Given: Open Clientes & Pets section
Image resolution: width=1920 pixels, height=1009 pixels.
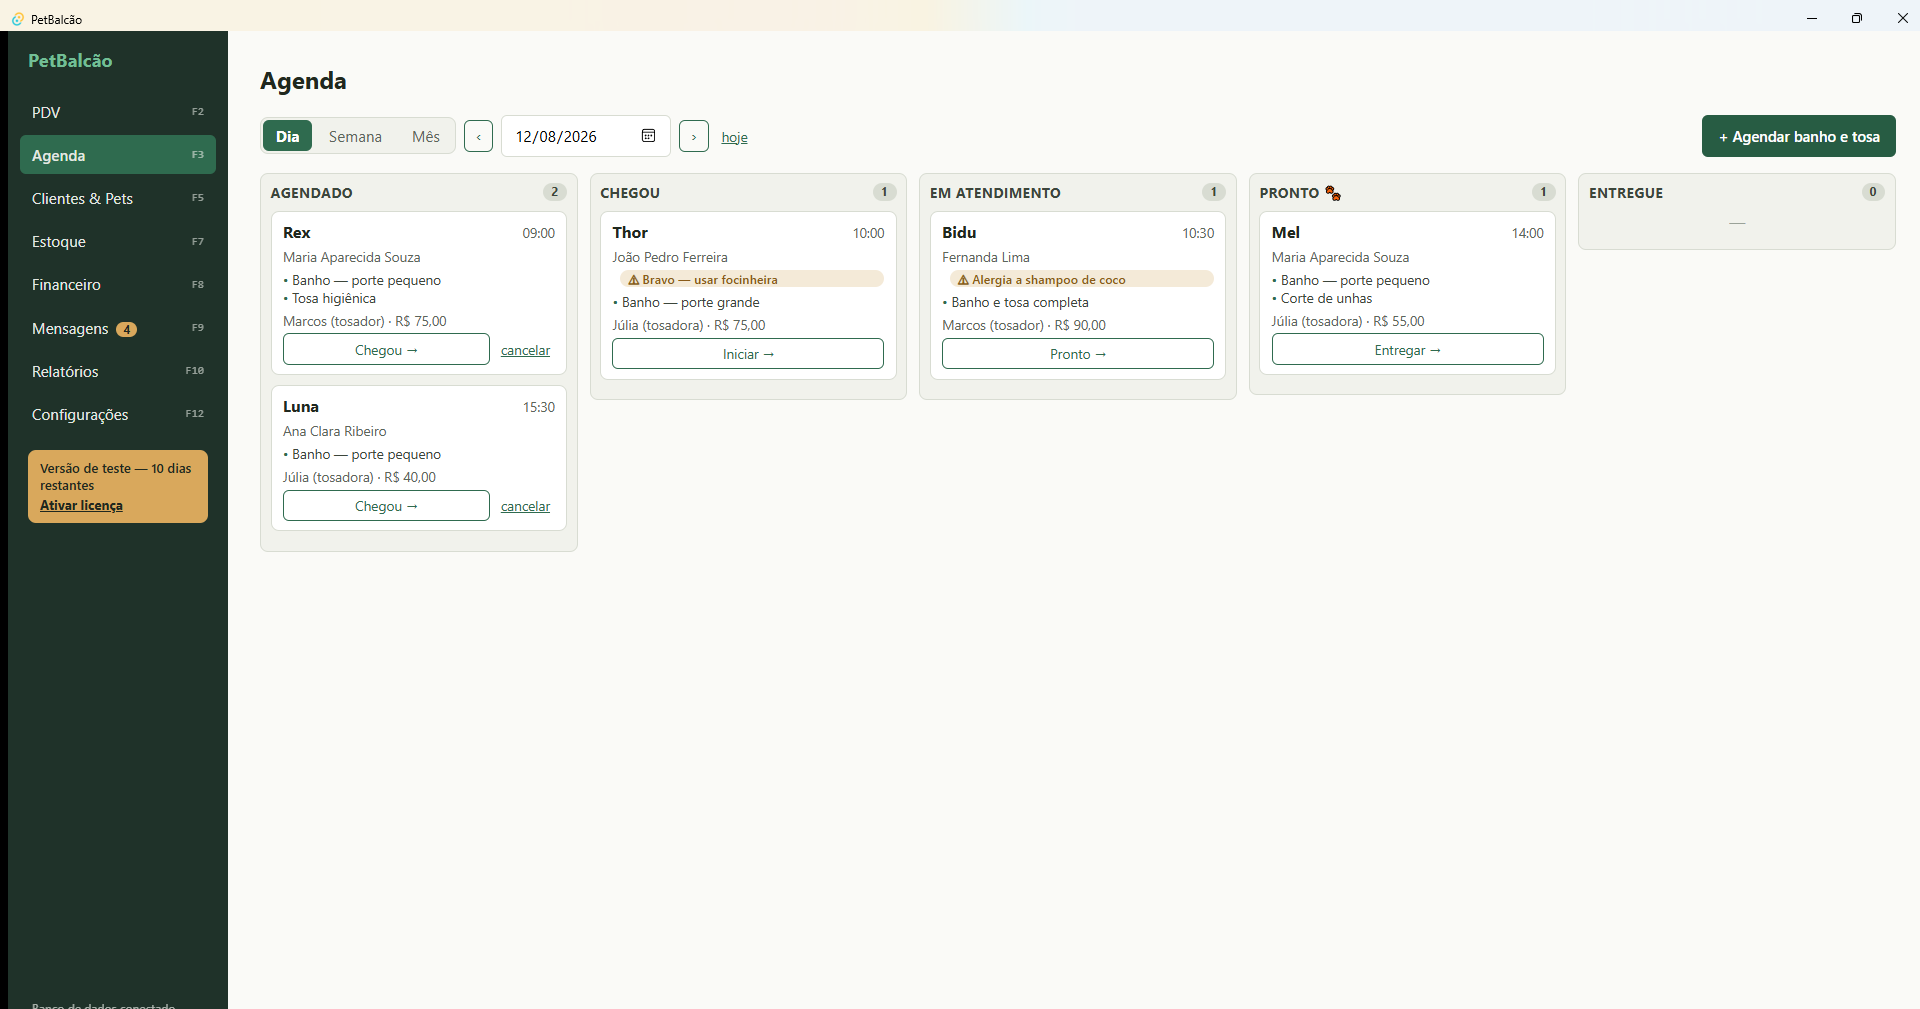Looking at the screenshot, I should (118, 198).
